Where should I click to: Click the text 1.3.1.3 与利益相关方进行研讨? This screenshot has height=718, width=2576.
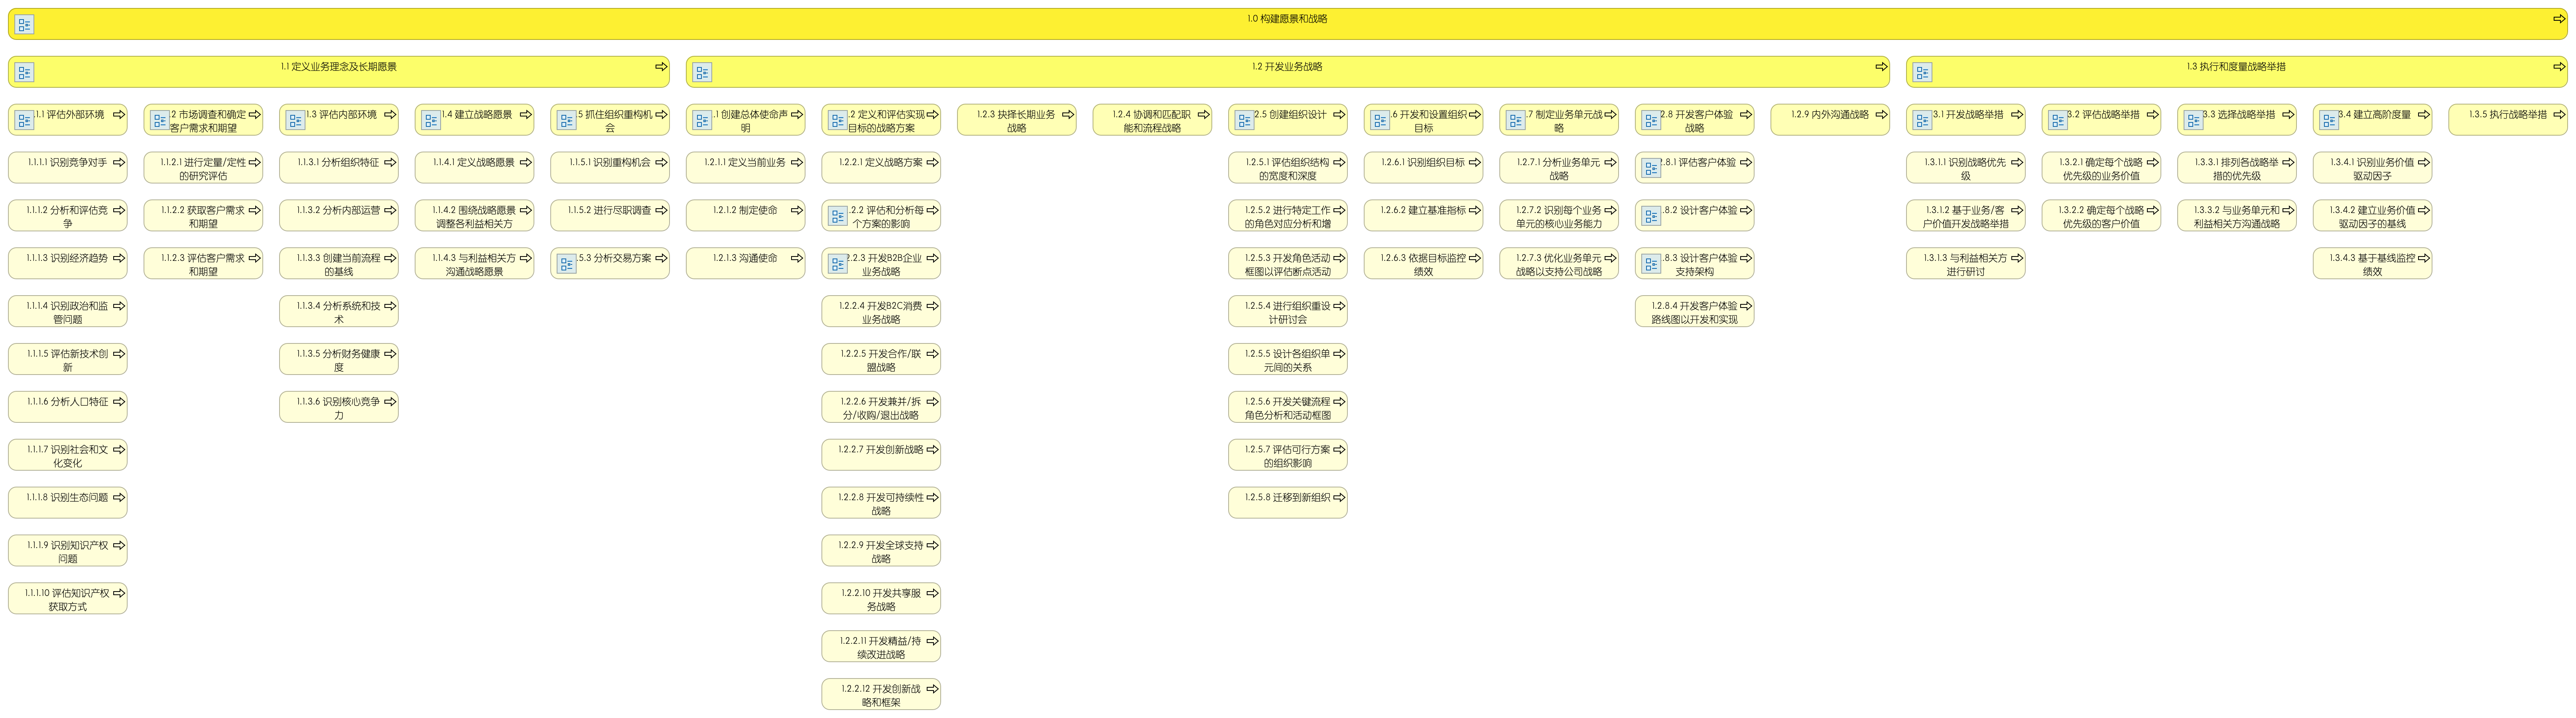(x=1965, y=265)
